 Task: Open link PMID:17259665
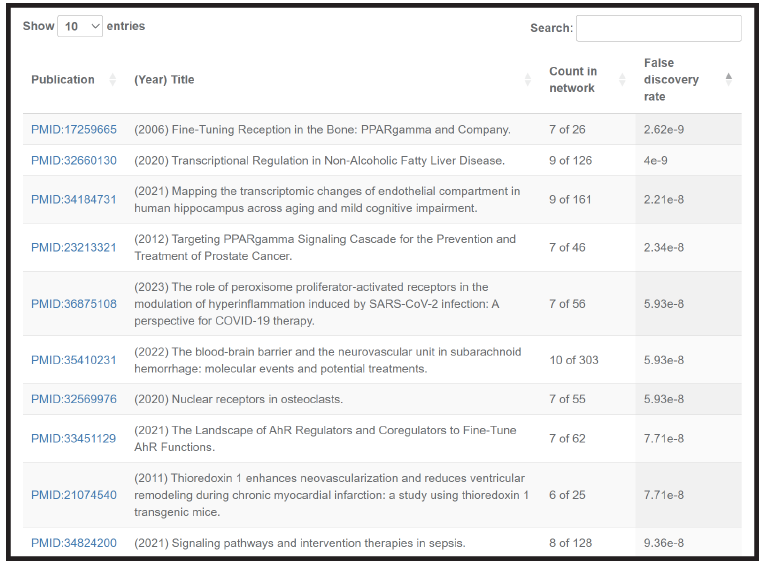[x=74, y=130]
